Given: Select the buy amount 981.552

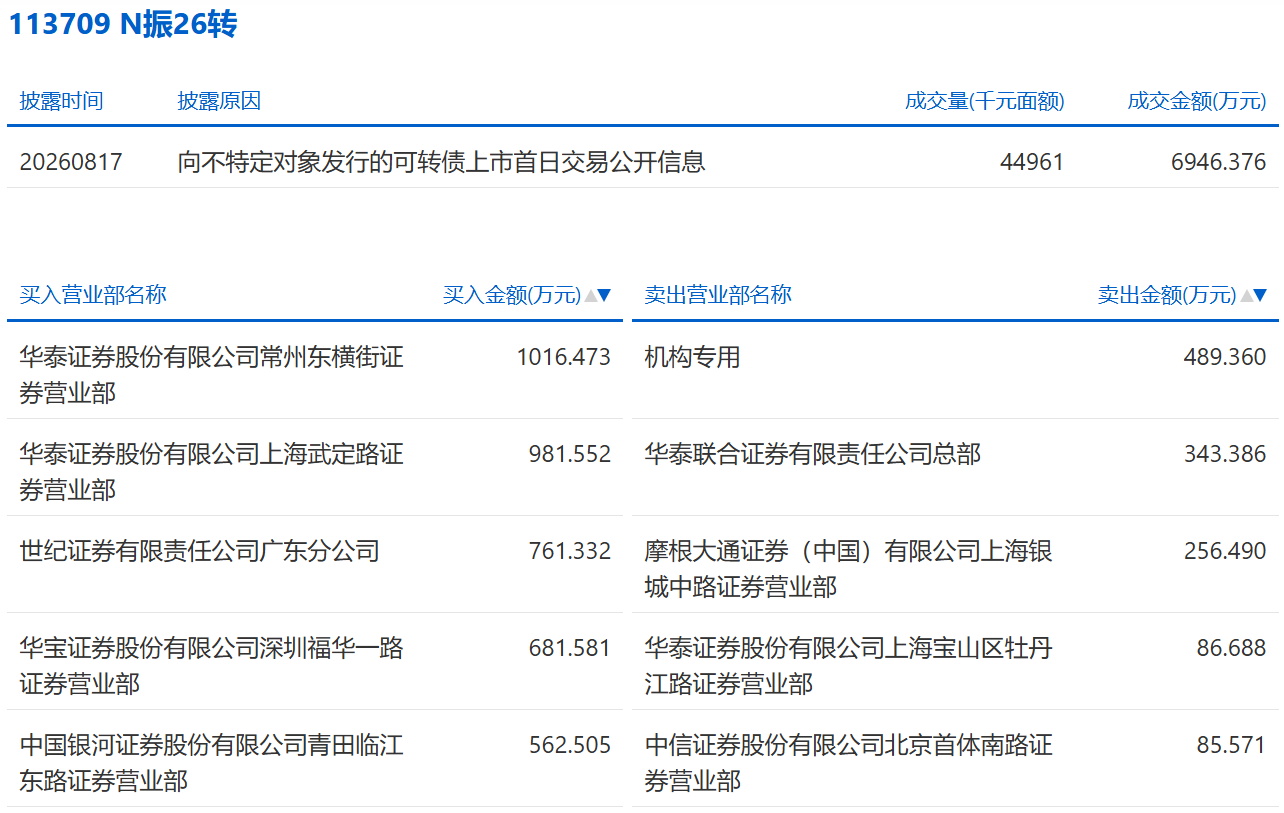Looking at the screenshot, I should pos(570,454).
